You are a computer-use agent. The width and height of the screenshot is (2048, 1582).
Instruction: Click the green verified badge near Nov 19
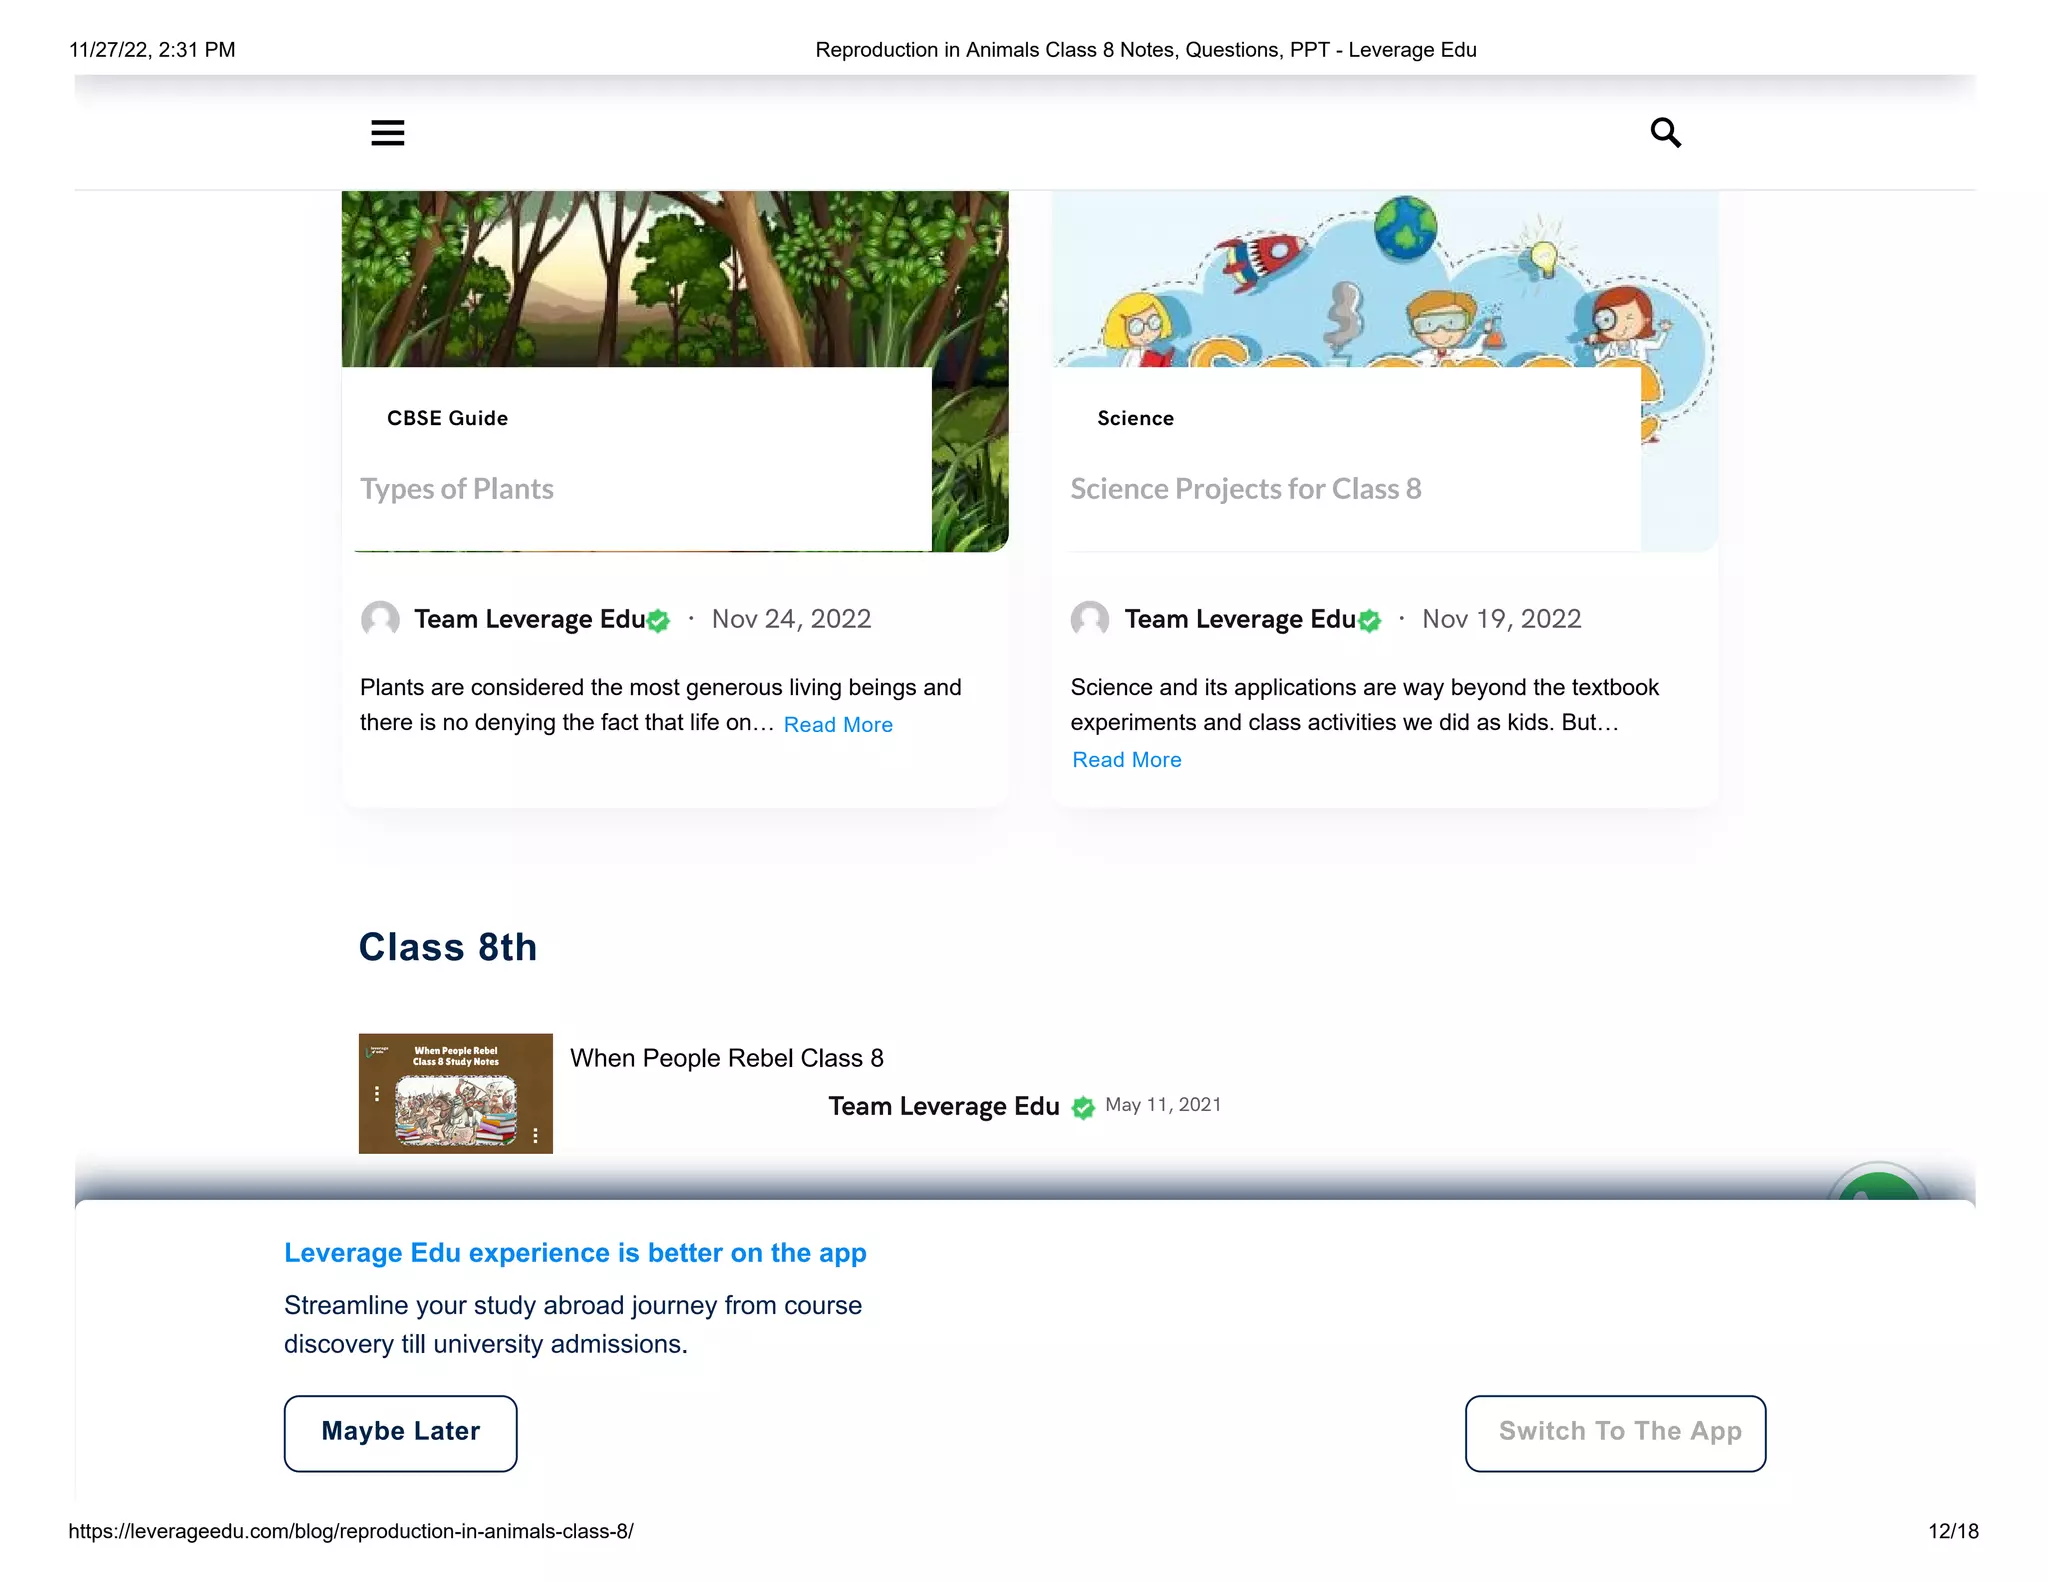tap(1369, 621)
